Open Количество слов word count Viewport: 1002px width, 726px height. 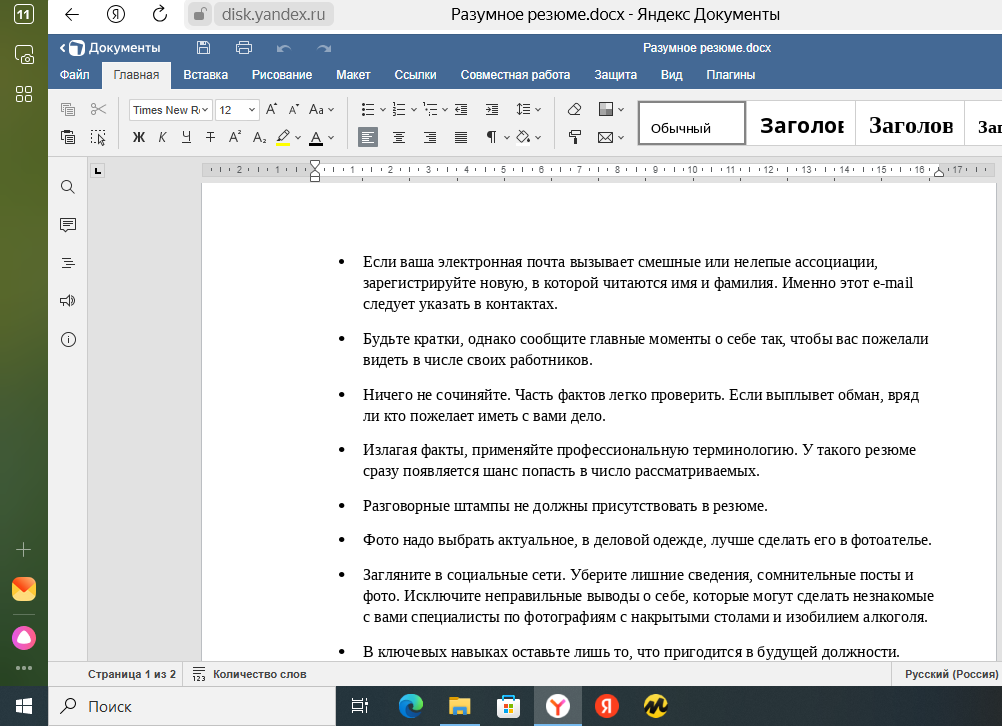(x=250, y=674)
